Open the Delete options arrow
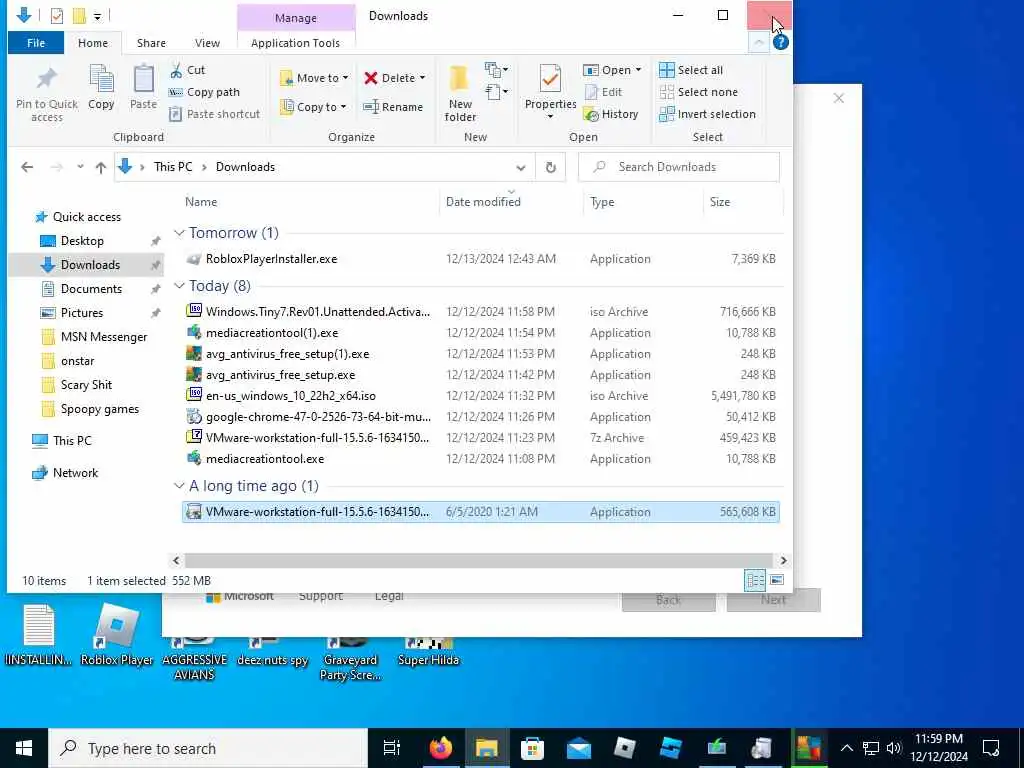The height and width of the screenshot is (768, 1024). [423, 78]
